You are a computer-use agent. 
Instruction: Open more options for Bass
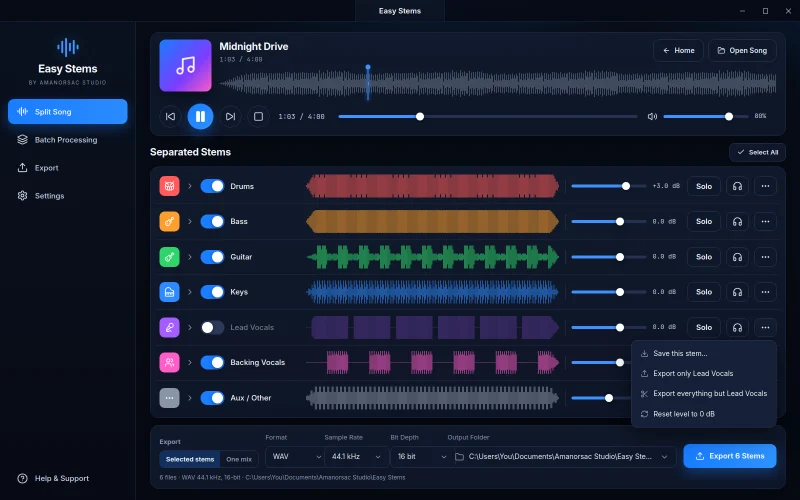[x=765, y=221]
